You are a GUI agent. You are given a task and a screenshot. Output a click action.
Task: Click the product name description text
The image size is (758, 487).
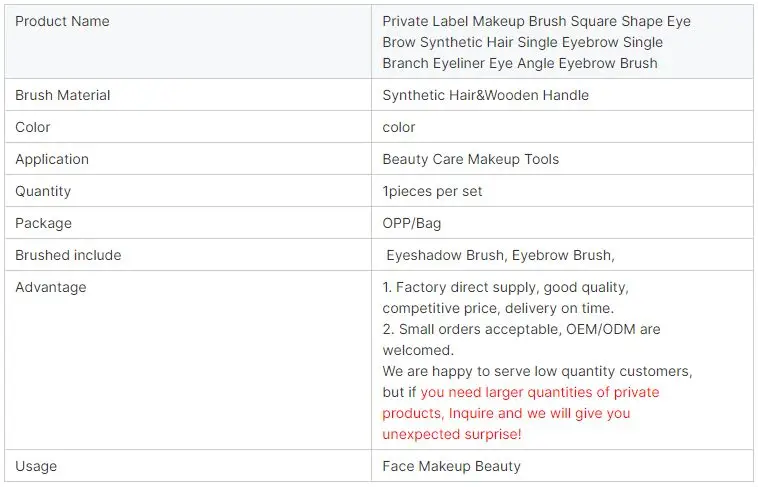[x=536, y=42]
